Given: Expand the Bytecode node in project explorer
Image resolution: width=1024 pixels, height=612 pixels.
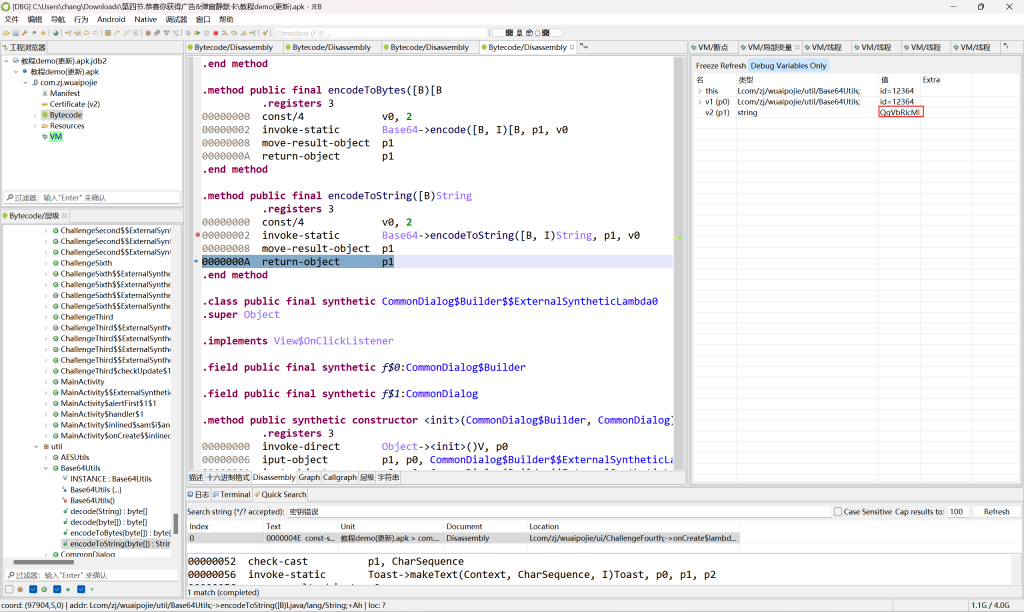Looking at the screenshot, I should (35, 115).
